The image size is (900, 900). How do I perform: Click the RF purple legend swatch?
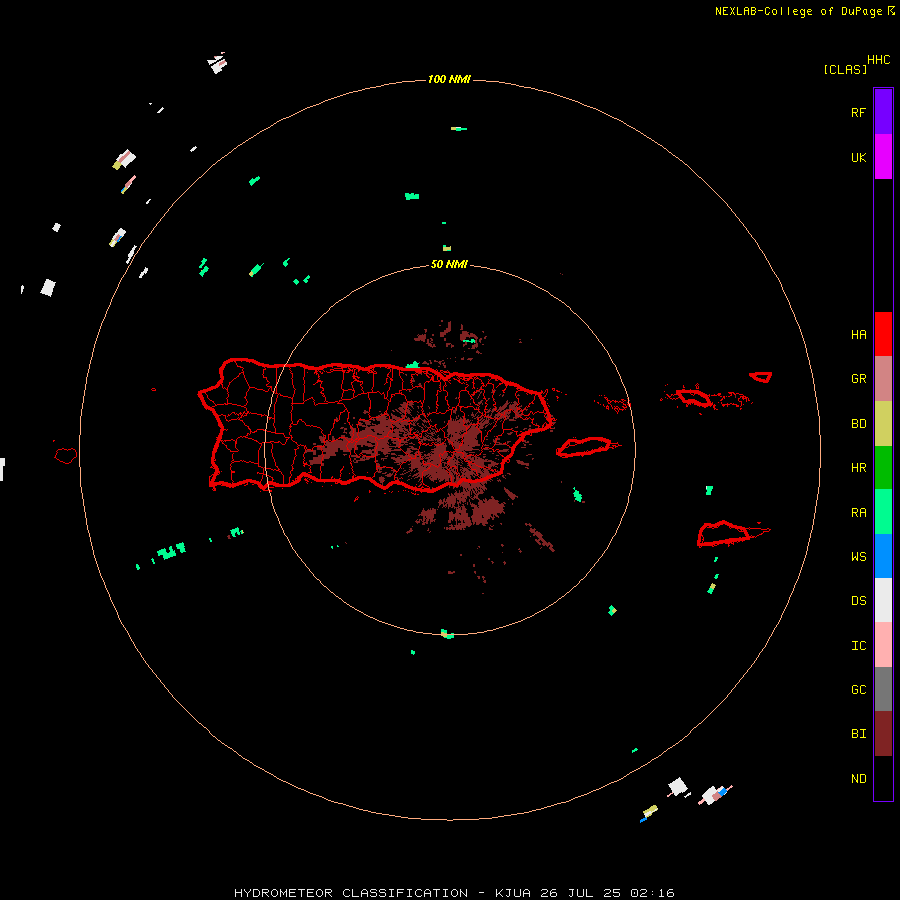point(883,112)
